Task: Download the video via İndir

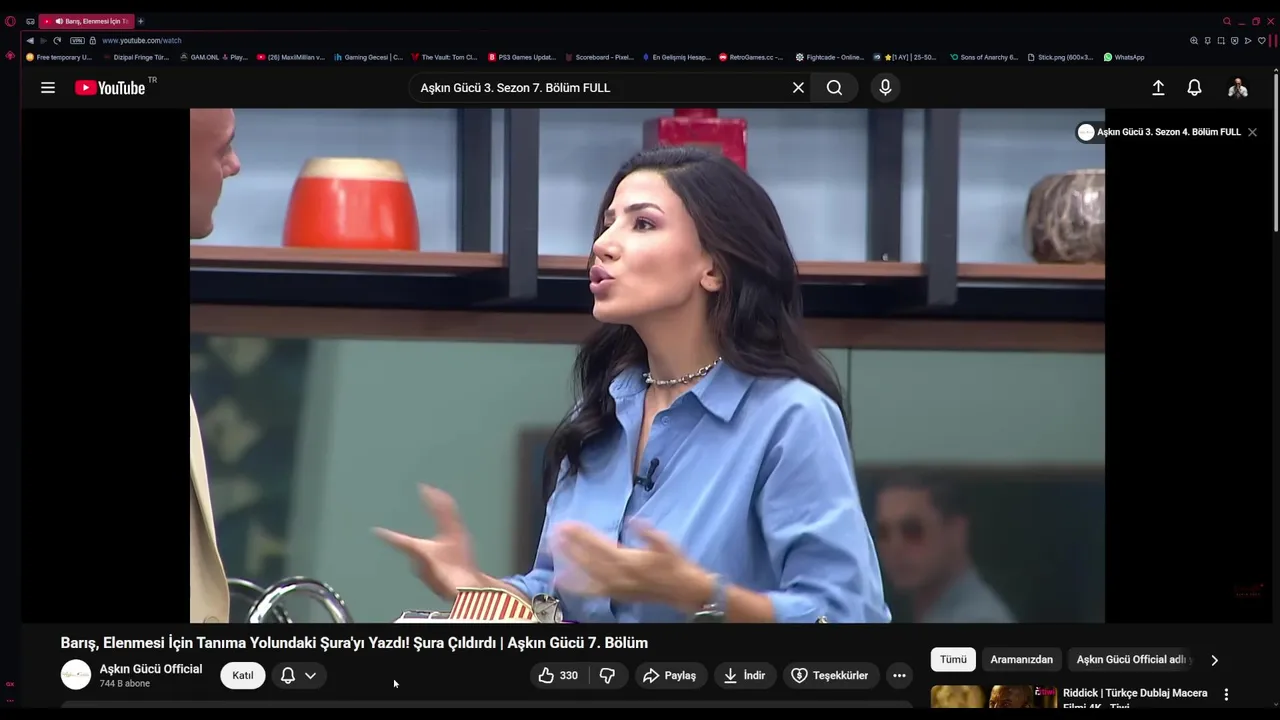Action: [744, 676]
